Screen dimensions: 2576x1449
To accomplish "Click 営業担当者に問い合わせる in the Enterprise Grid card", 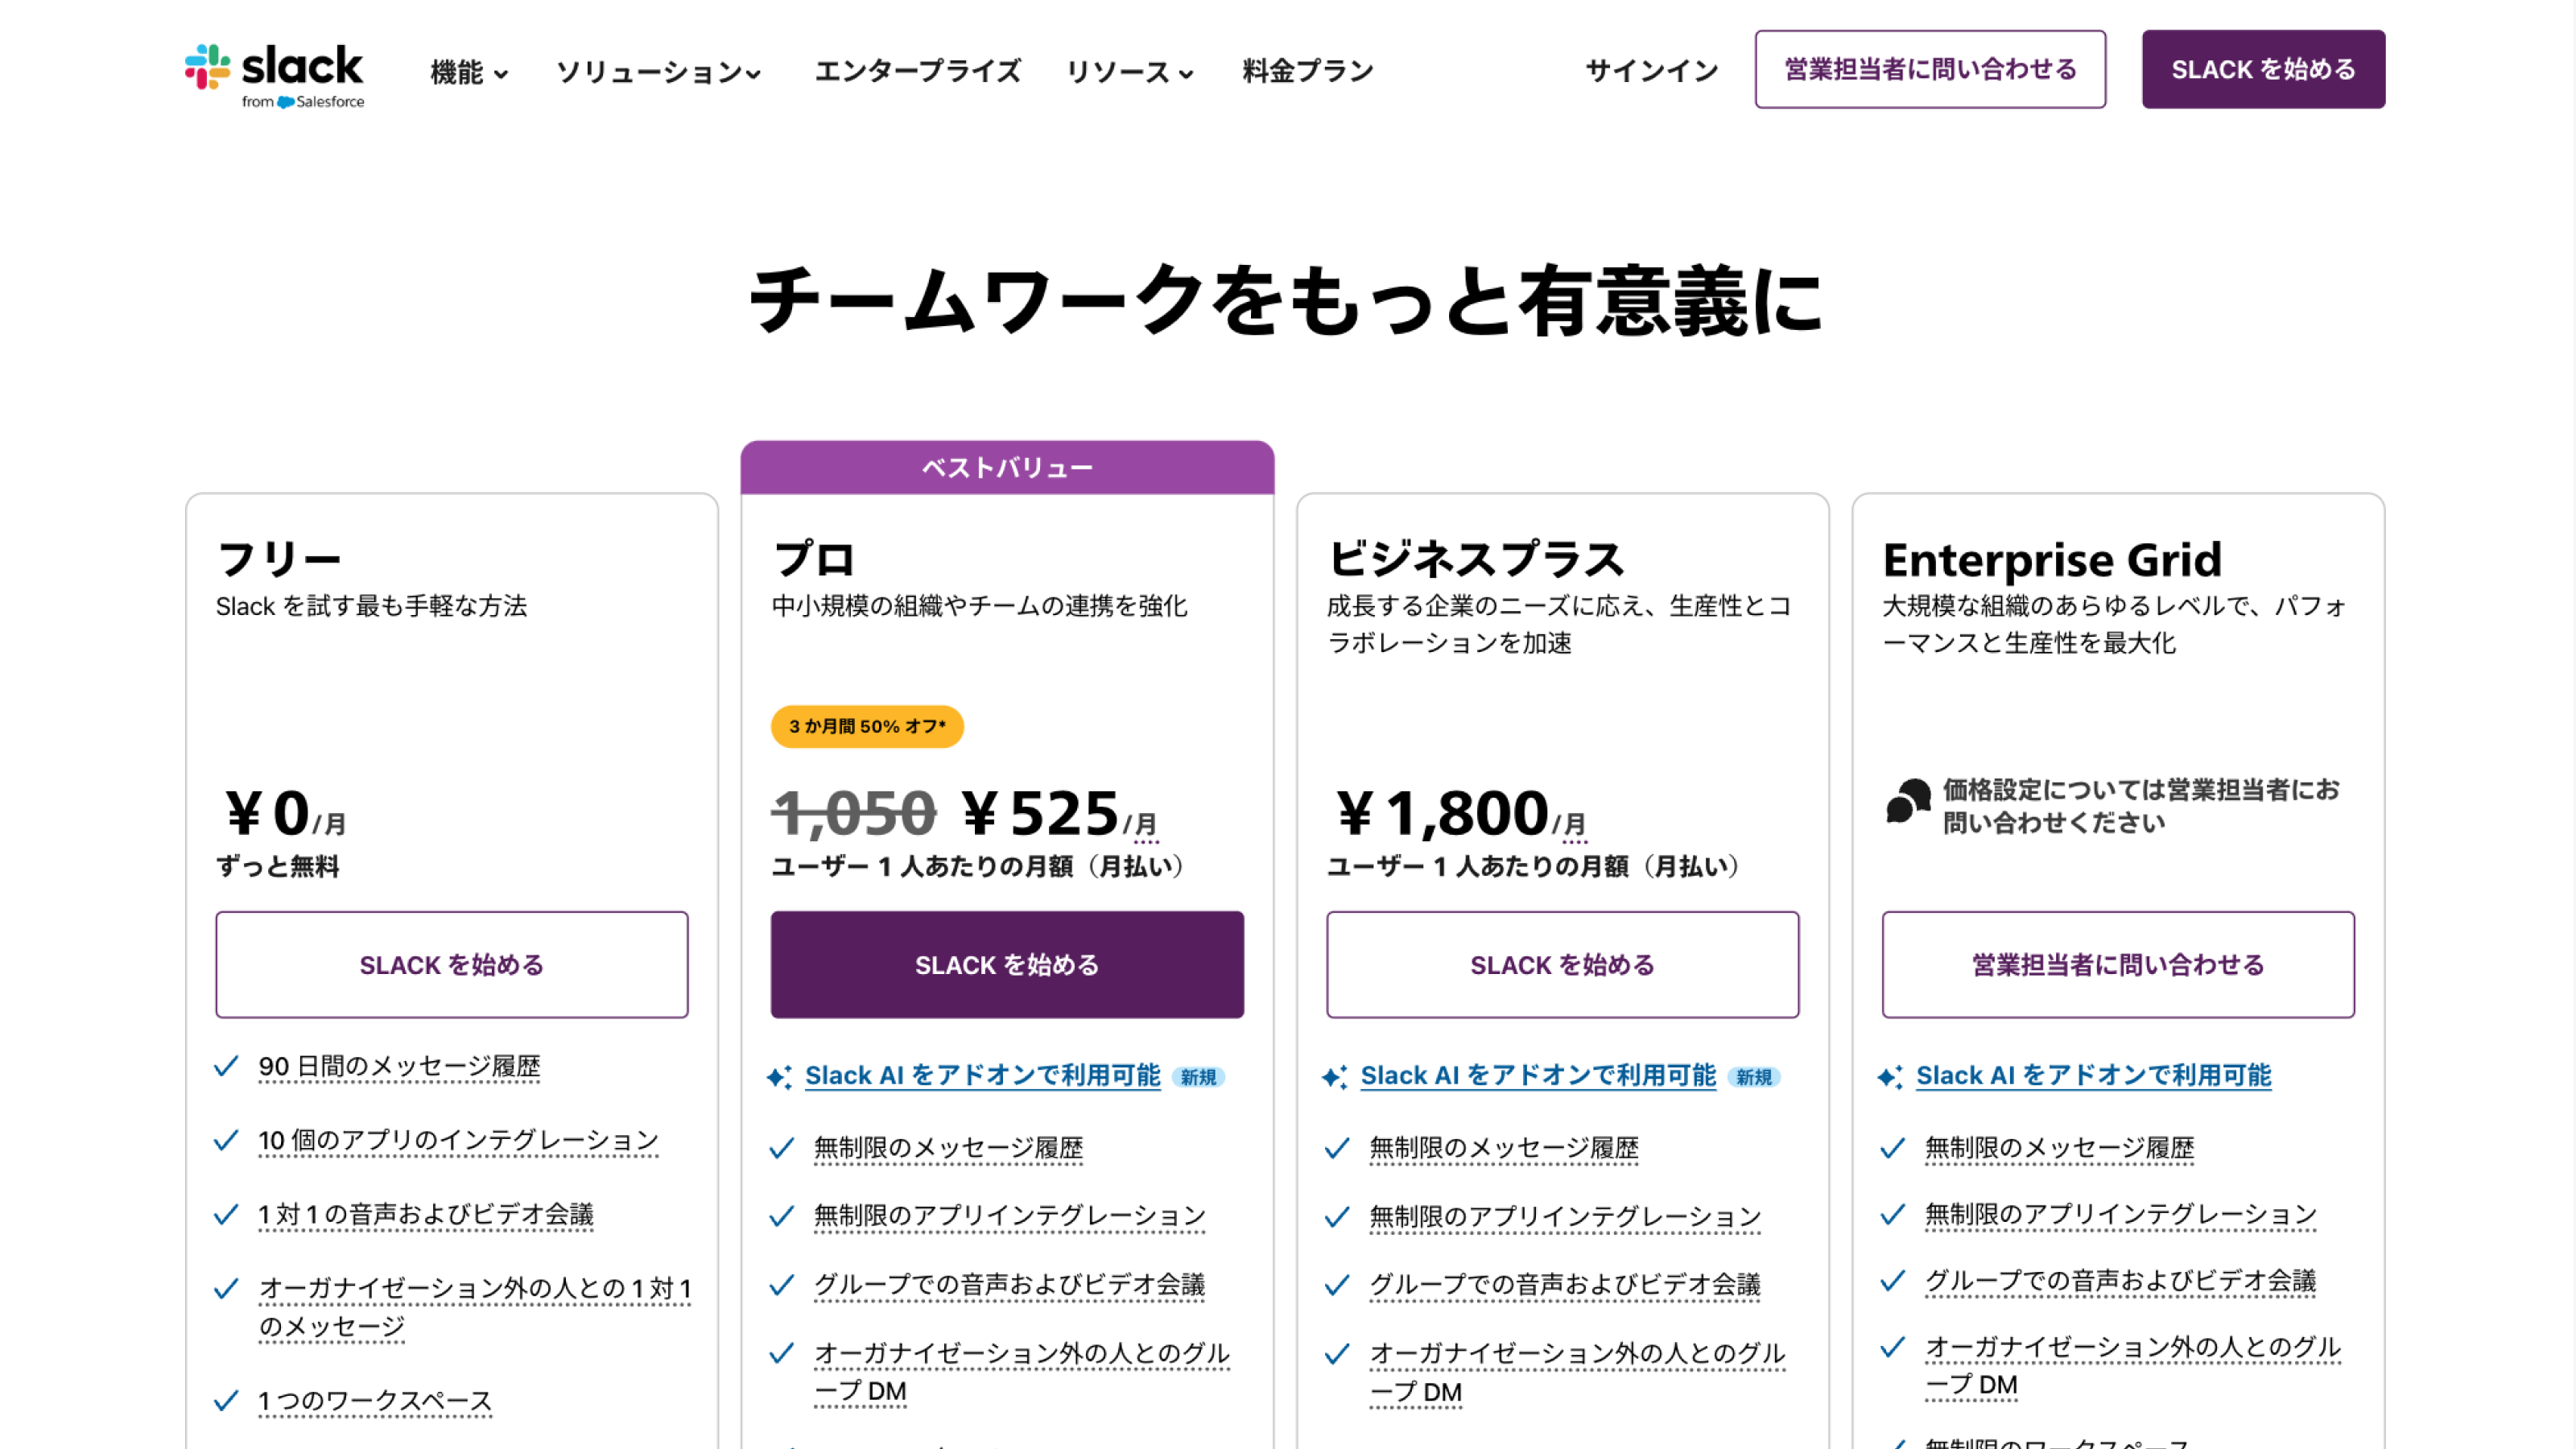I will pyautogui.click(x=2118, y=964).
